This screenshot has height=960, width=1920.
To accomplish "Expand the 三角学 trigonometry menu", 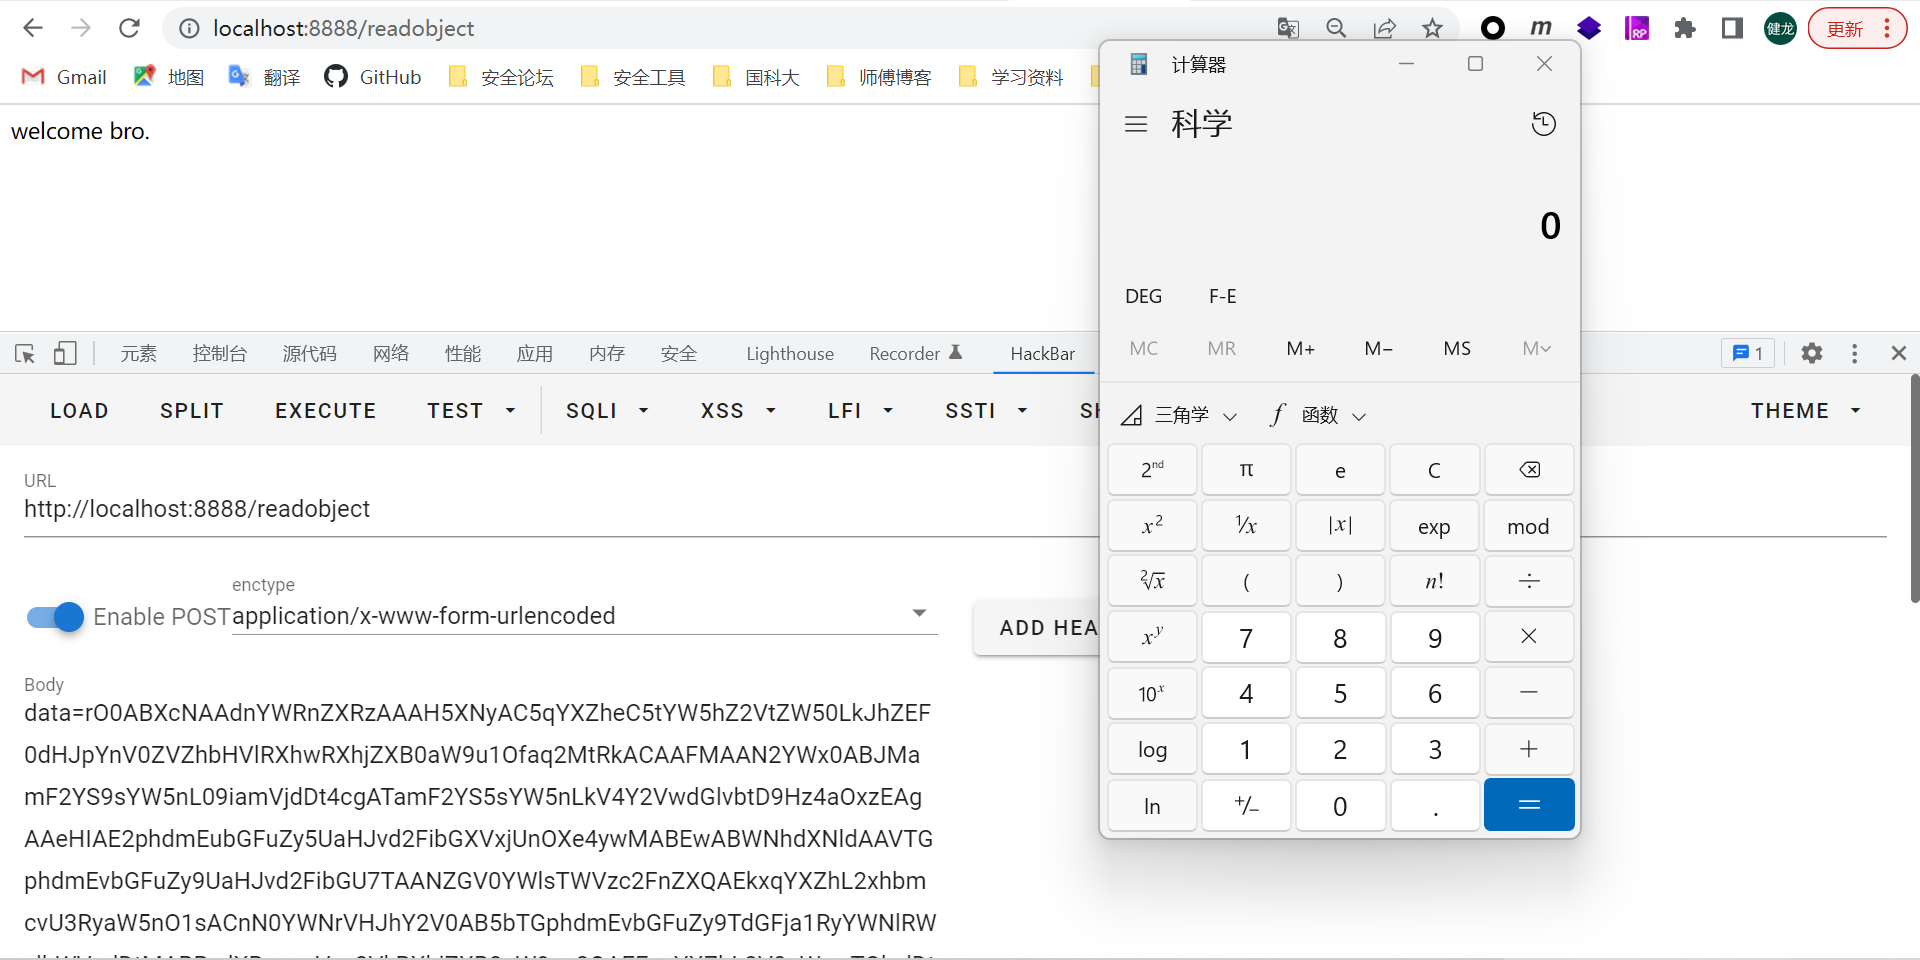I will point(1180,415).
